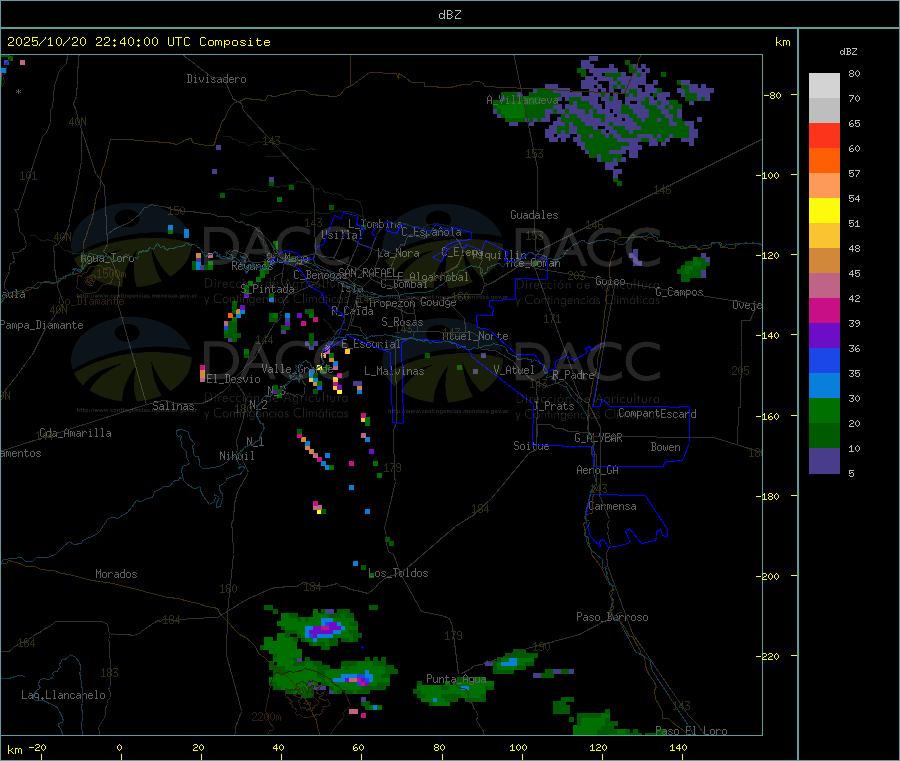The height and width of the screenshot is (761, 900).
Task: Click the Bowen location label
Action: [666, 447]
